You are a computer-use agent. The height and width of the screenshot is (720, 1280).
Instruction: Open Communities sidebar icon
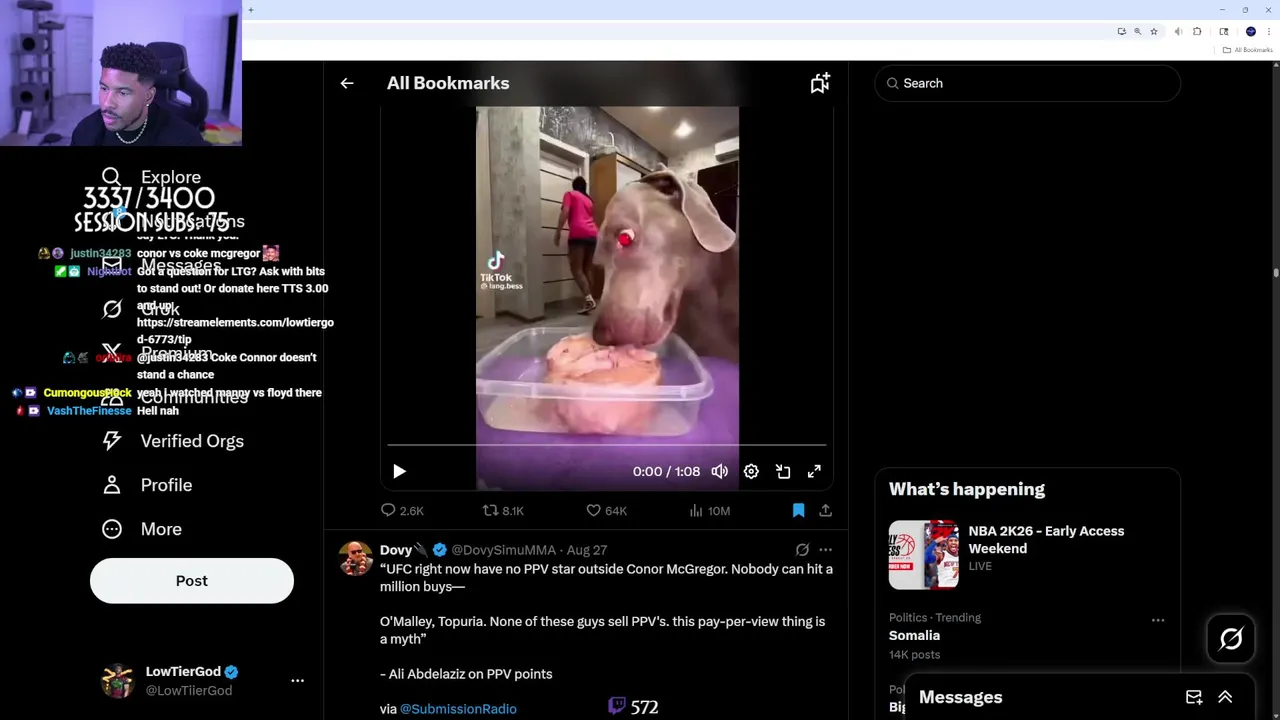pyautogui.click(x=112, y=397)
